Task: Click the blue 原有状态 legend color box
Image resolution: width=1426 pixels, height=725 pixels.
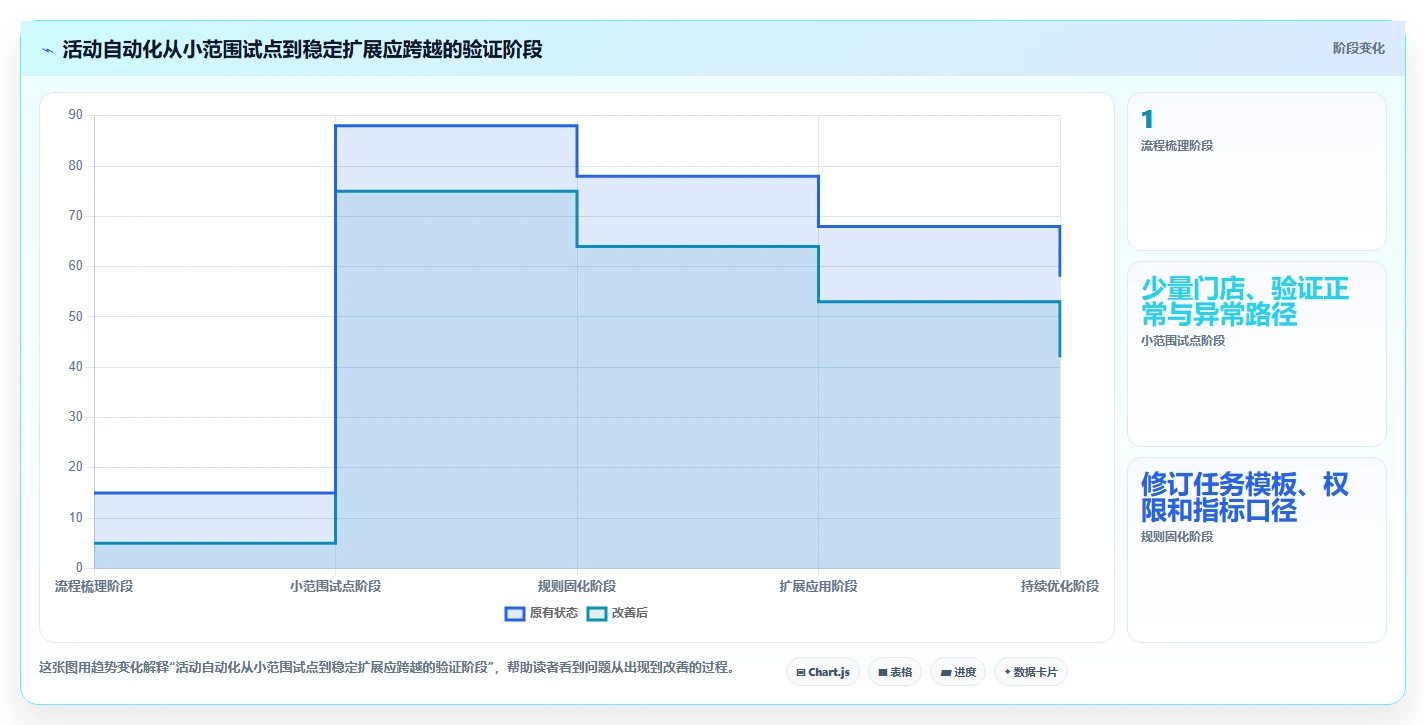Action: pos(515,613)
